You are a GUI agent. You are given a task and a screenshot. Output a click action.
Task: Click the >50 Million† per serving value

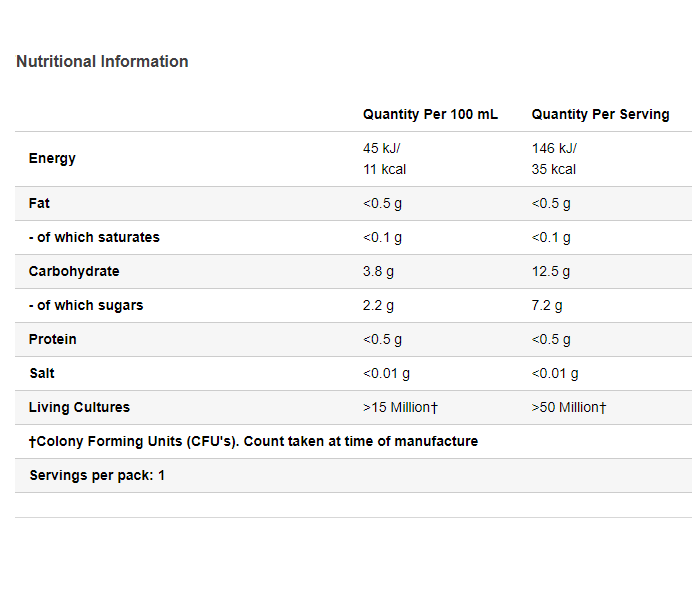click(569, 407)
